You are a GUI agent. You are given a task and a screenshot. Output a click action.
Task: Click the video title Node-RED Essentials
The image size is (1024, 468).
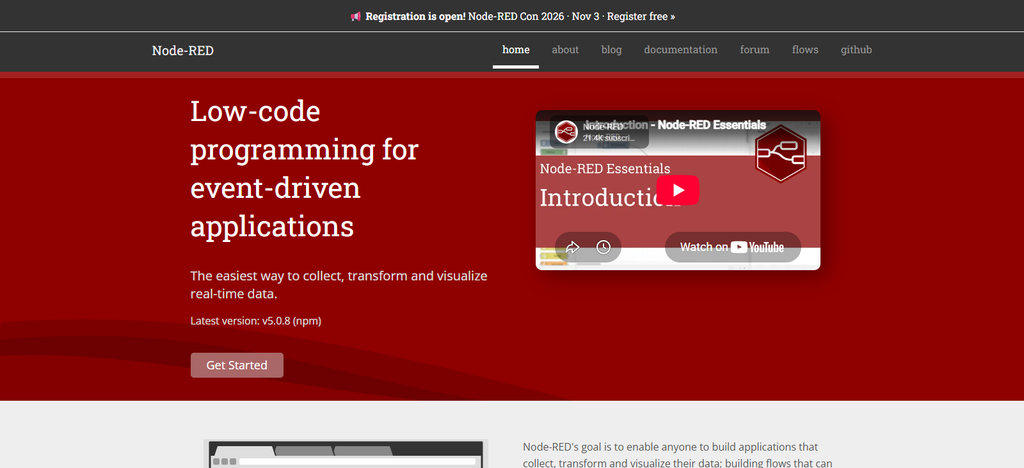[x=676, y=125]
